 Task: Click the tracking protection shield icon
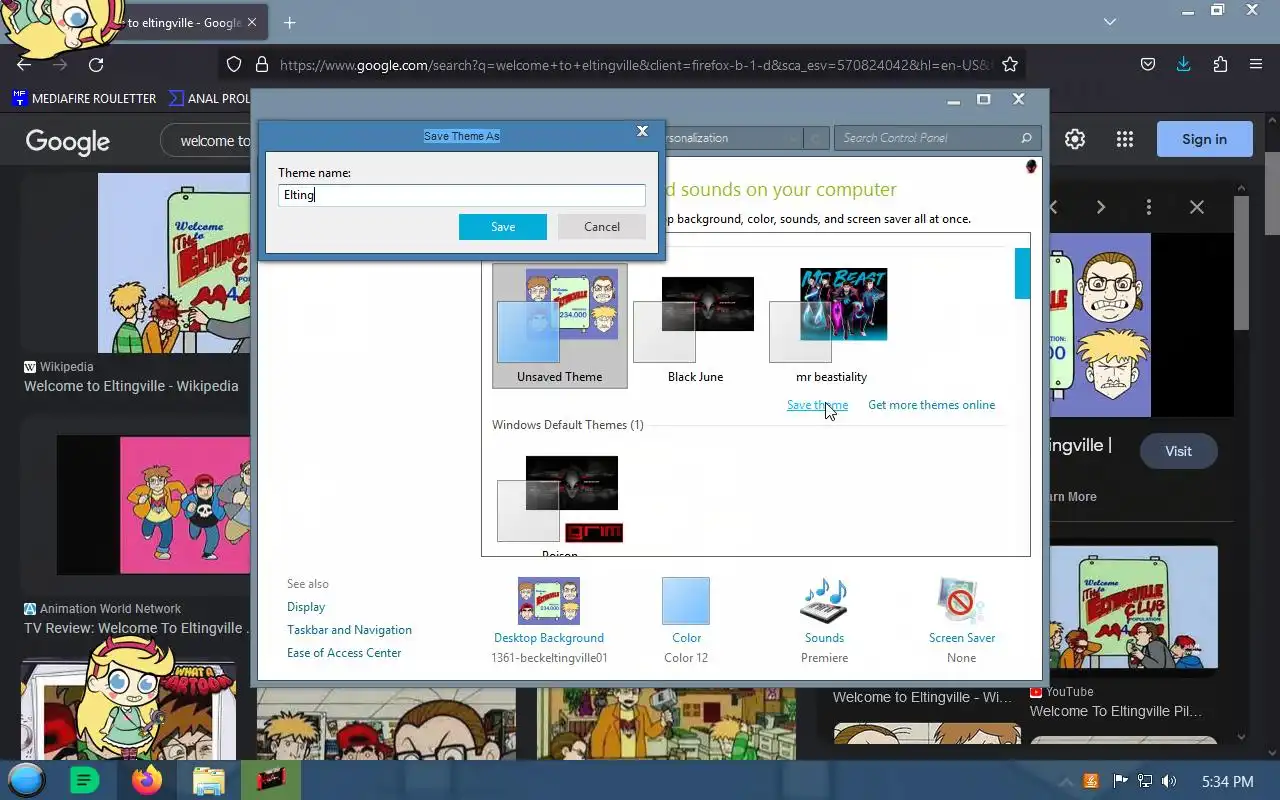pos(234,64)
